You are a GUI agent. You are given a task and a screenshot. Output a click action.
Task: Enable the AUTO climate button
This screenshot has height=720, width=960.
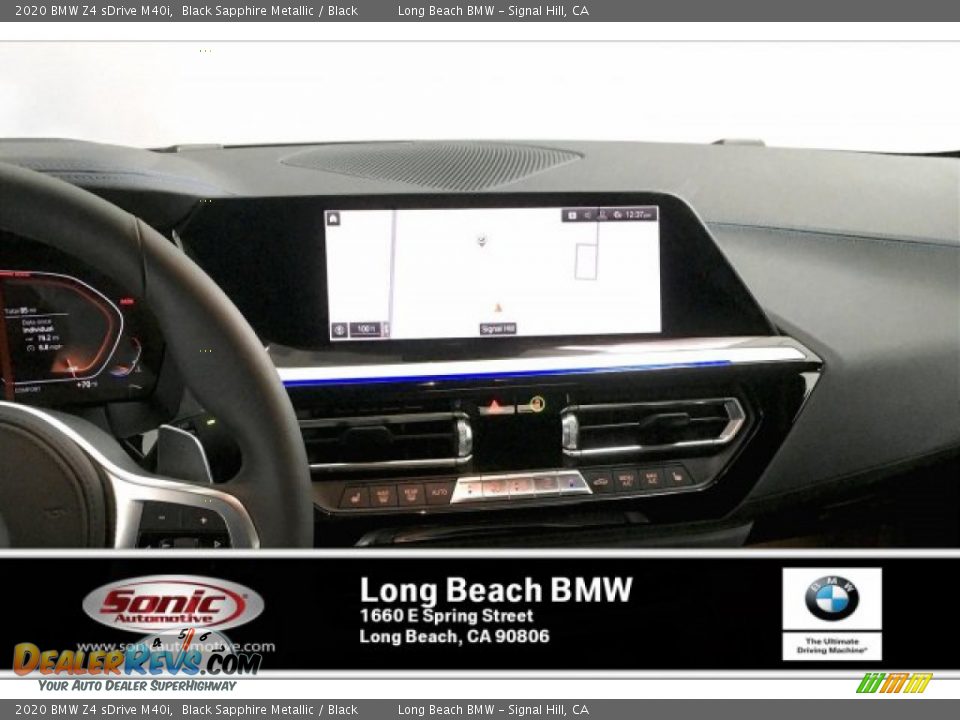pyautogui.click(x=439, y=492)
